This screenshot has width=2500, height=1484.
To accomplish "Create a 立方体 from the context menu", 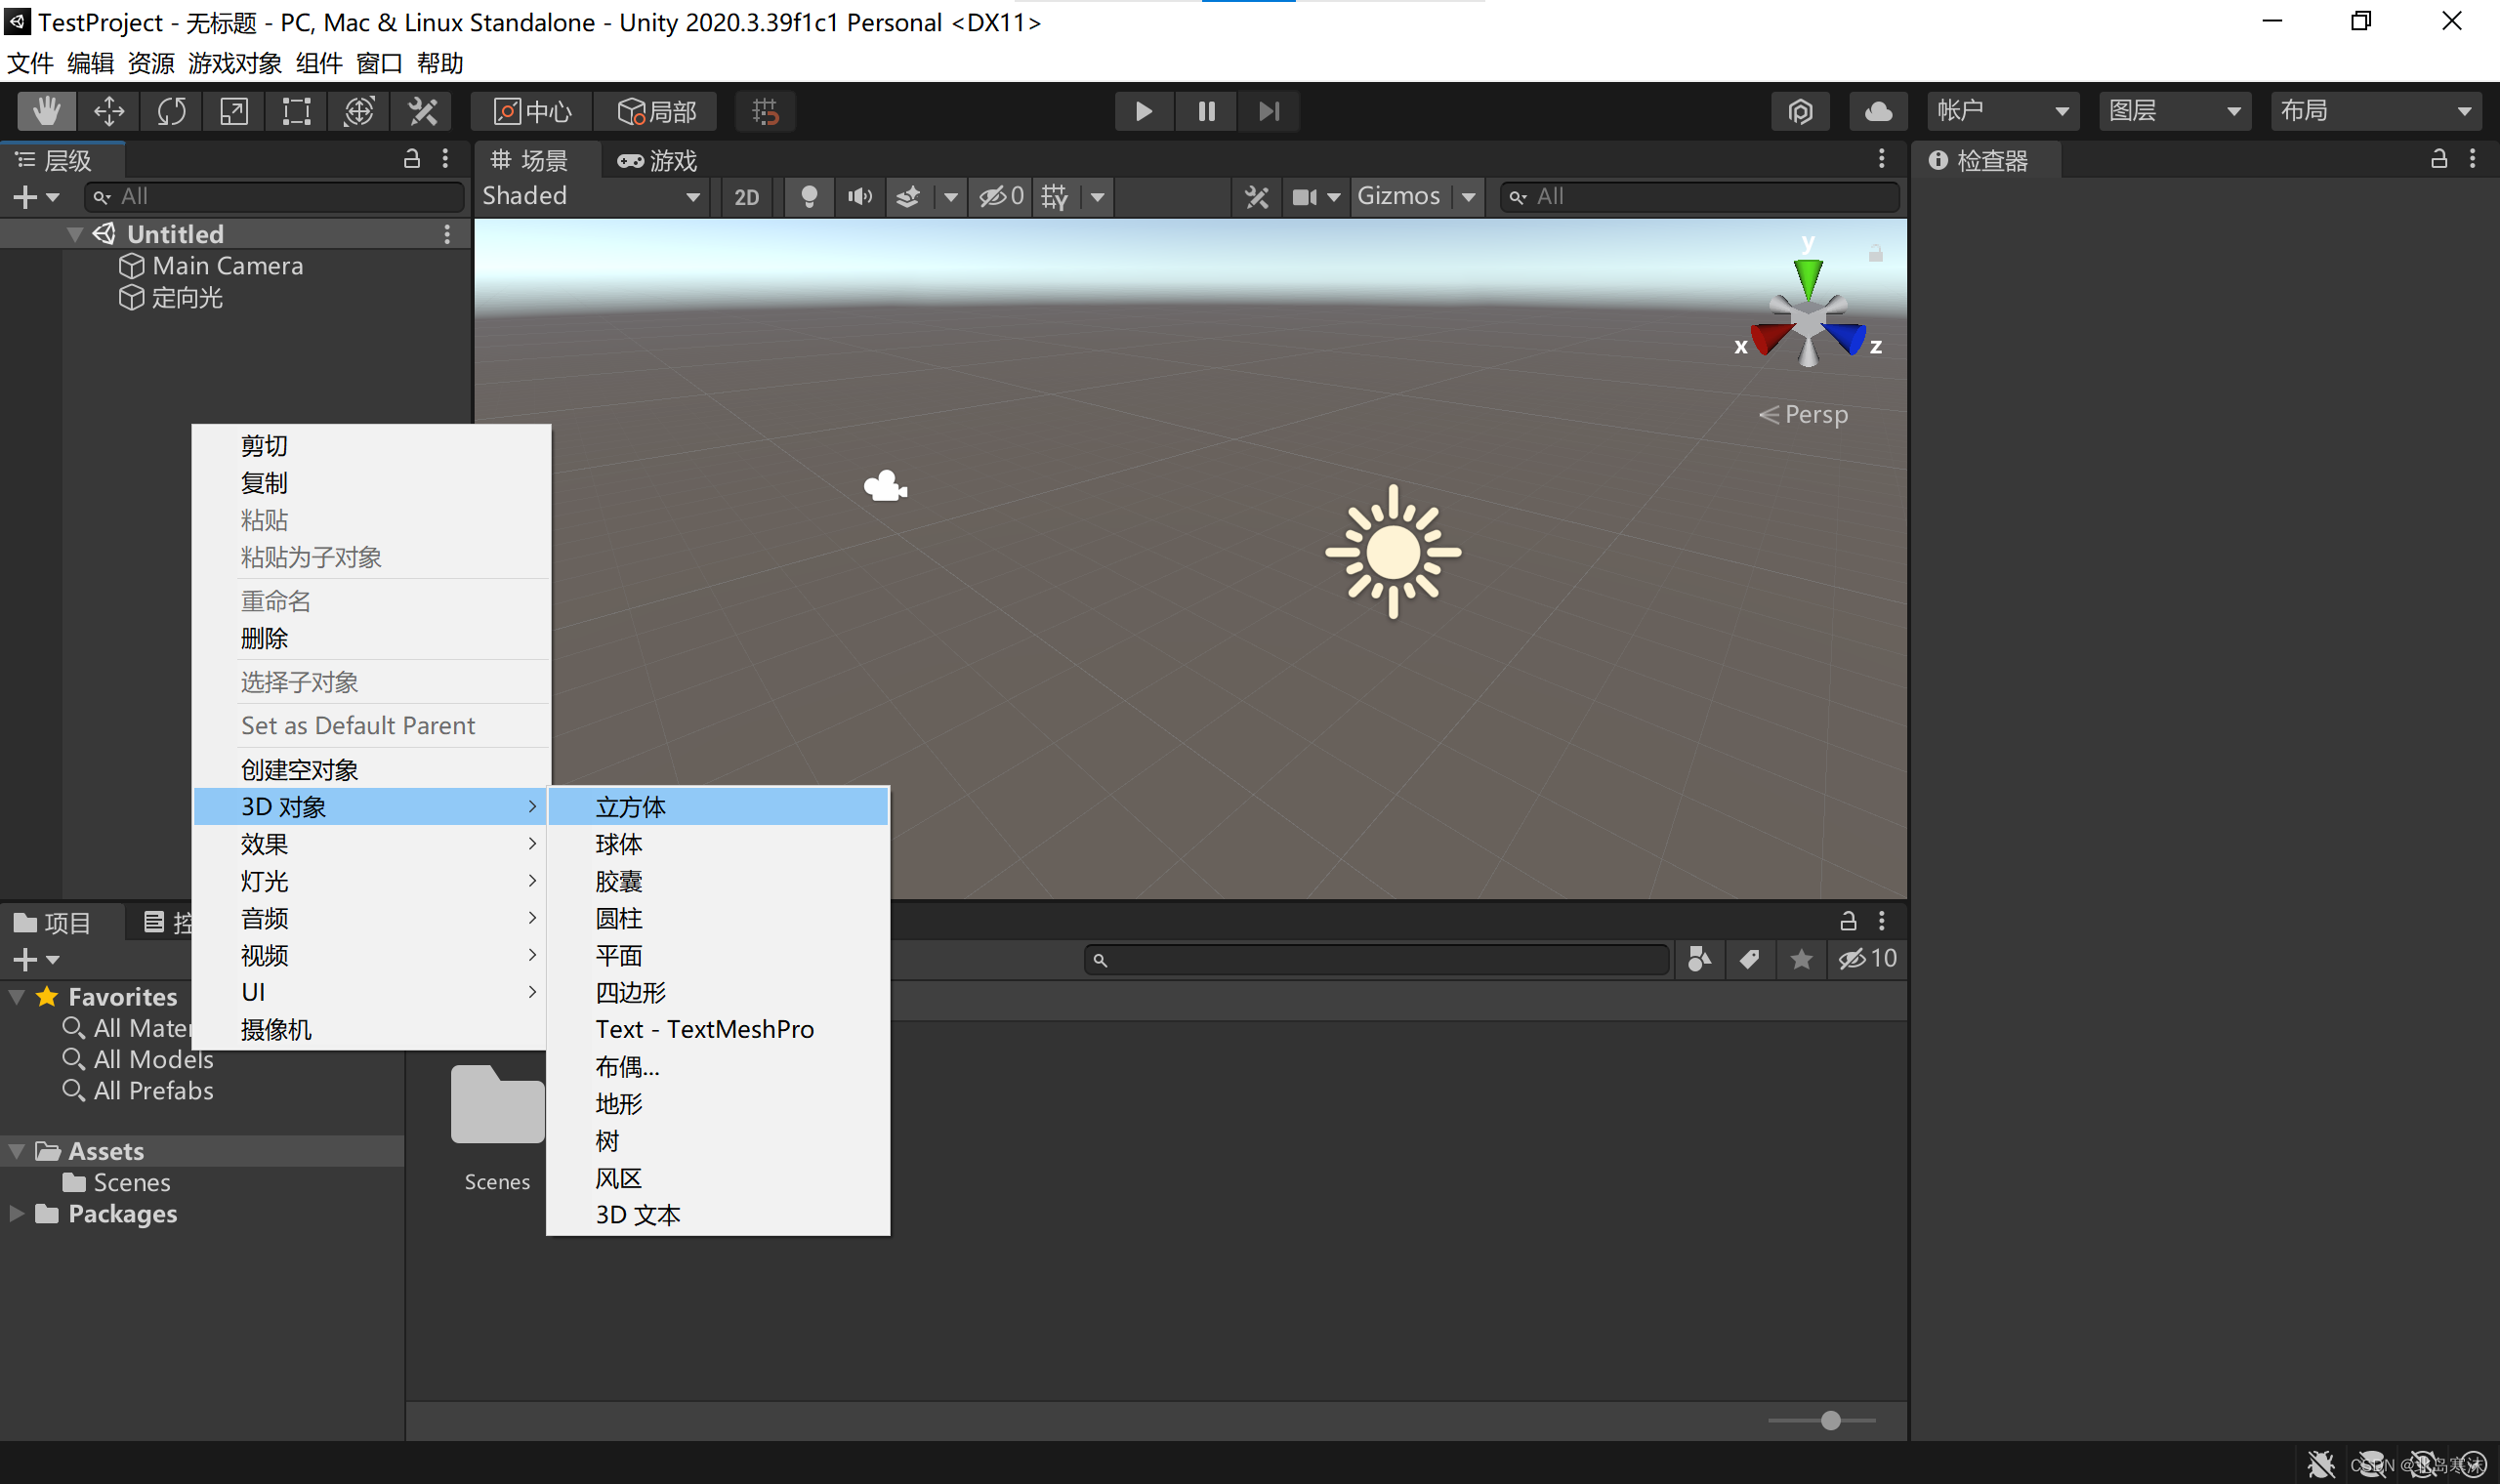I will 630,806.
